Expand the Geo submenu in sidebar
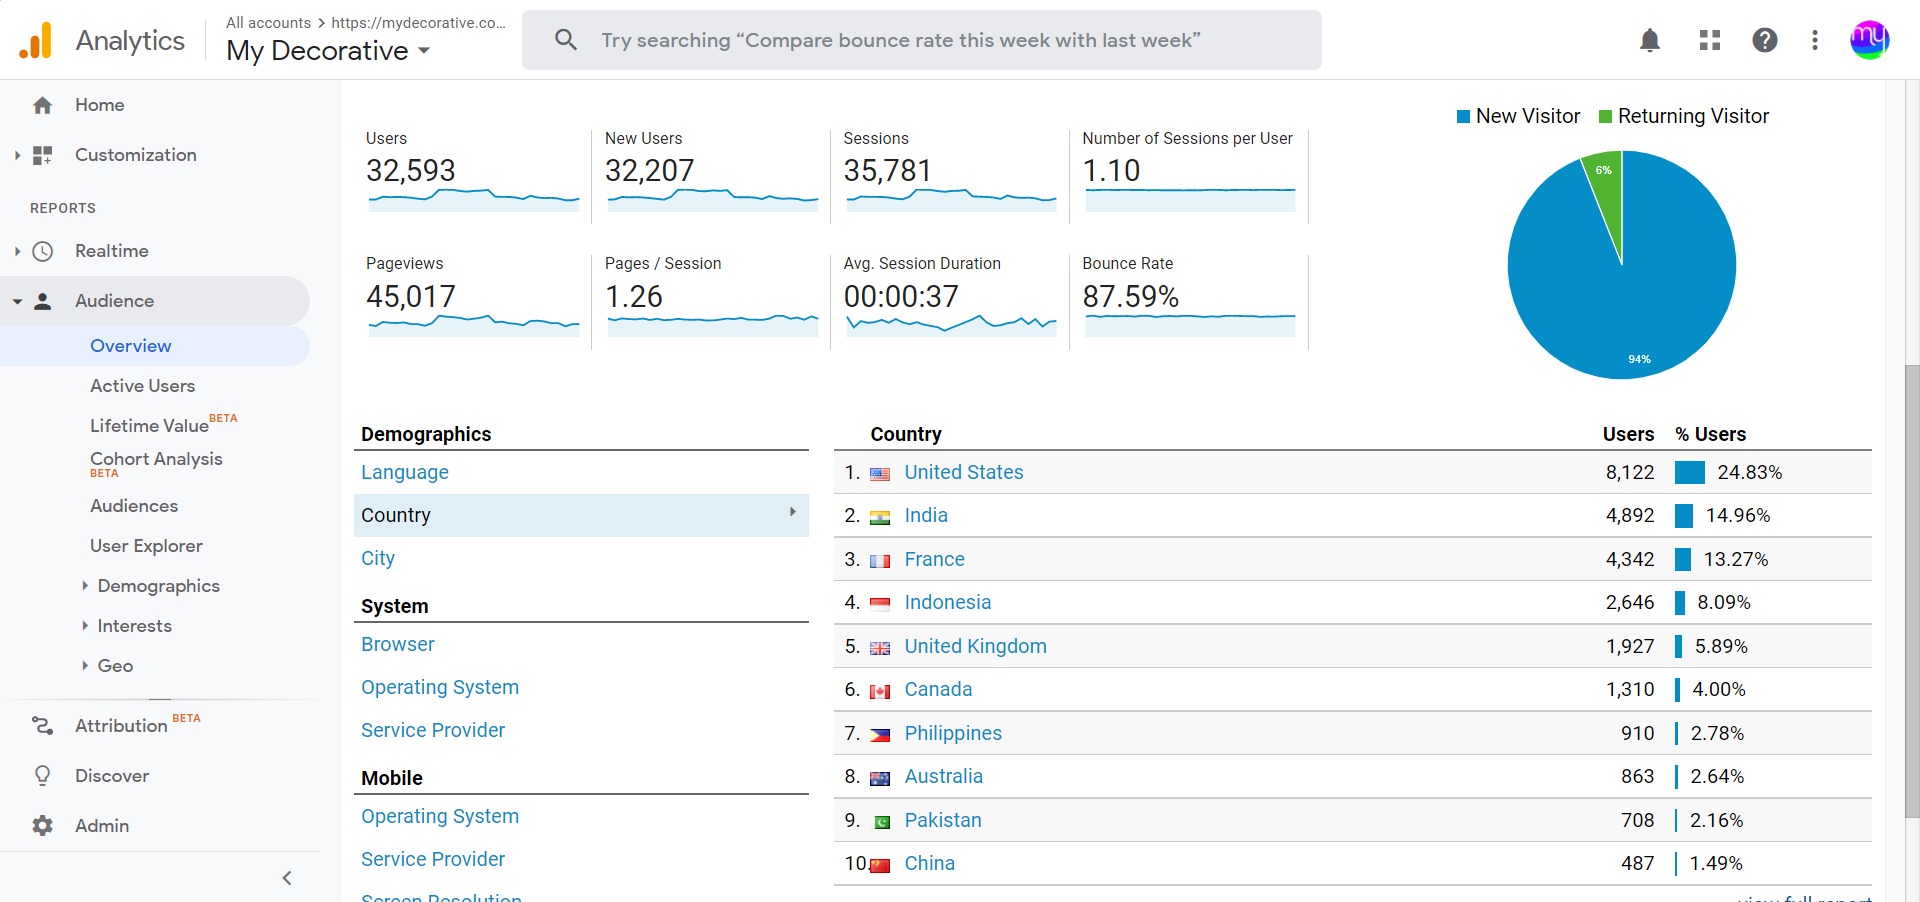 click(x=114, y=666)
